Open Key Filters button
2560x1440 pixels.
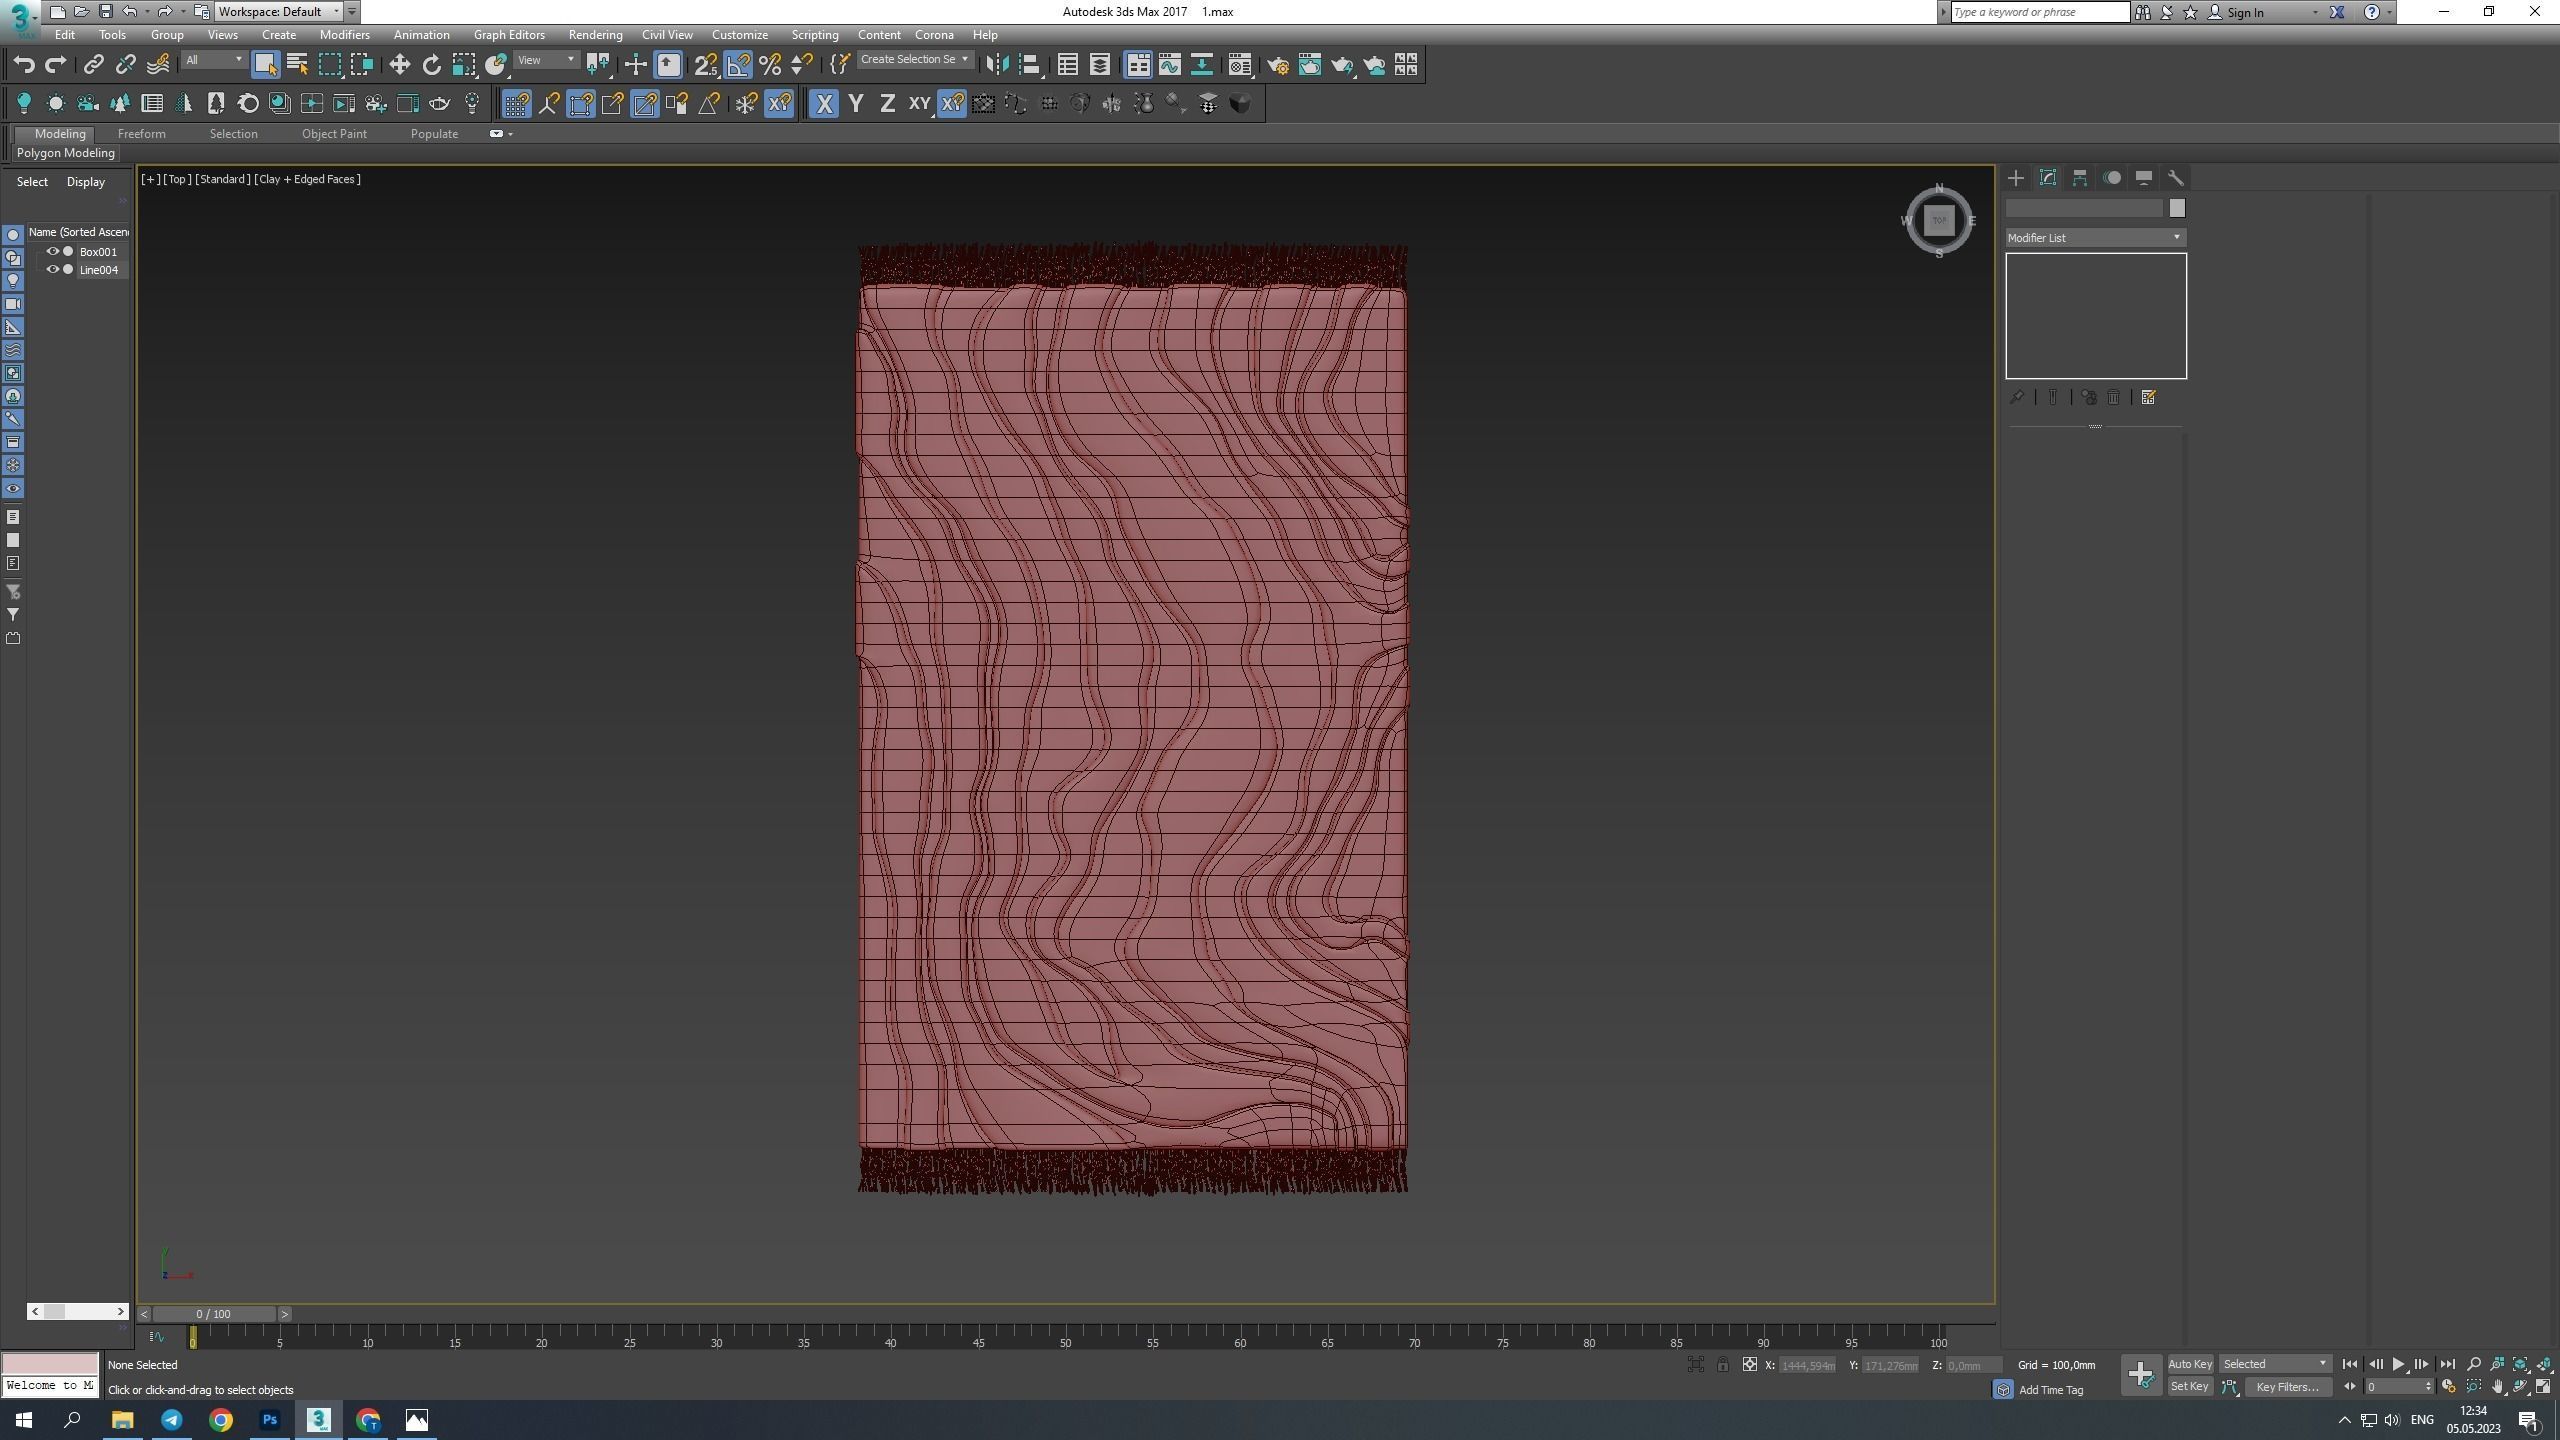pos(2287,1387)
